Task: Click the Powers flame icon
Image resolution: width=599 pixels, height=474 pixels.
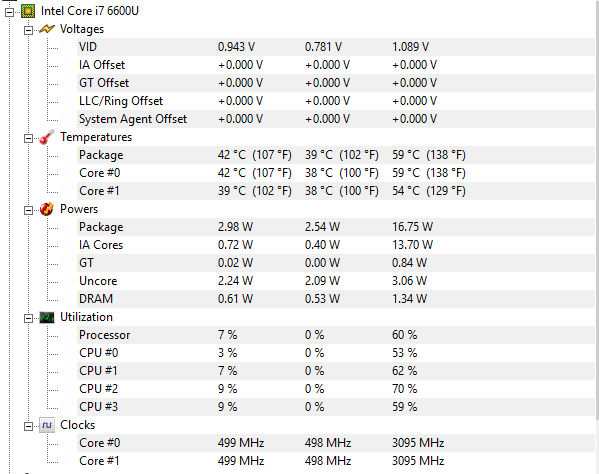Action: (x=47, y=209)
